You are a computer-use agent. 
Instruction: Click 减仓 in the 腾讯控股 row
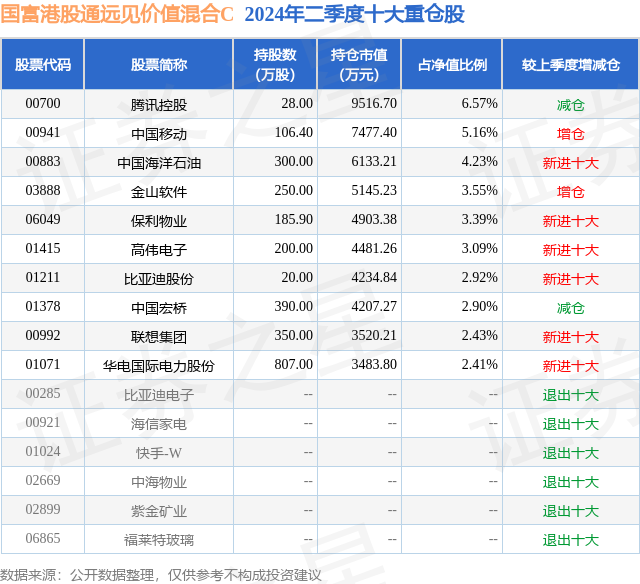[x=571, y=105]
